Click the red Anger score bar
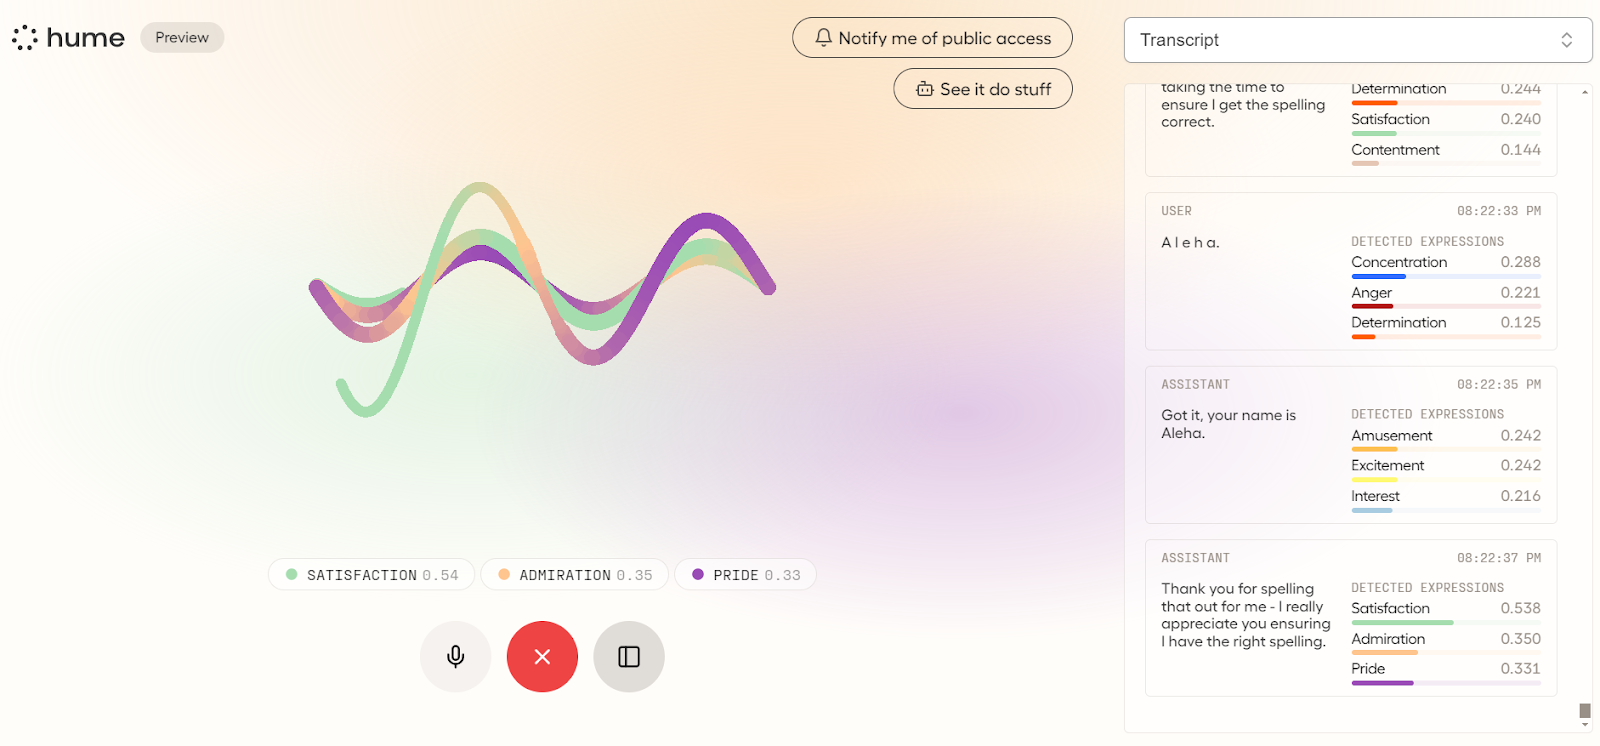The image size is (1600, 746). [1372, 307]
